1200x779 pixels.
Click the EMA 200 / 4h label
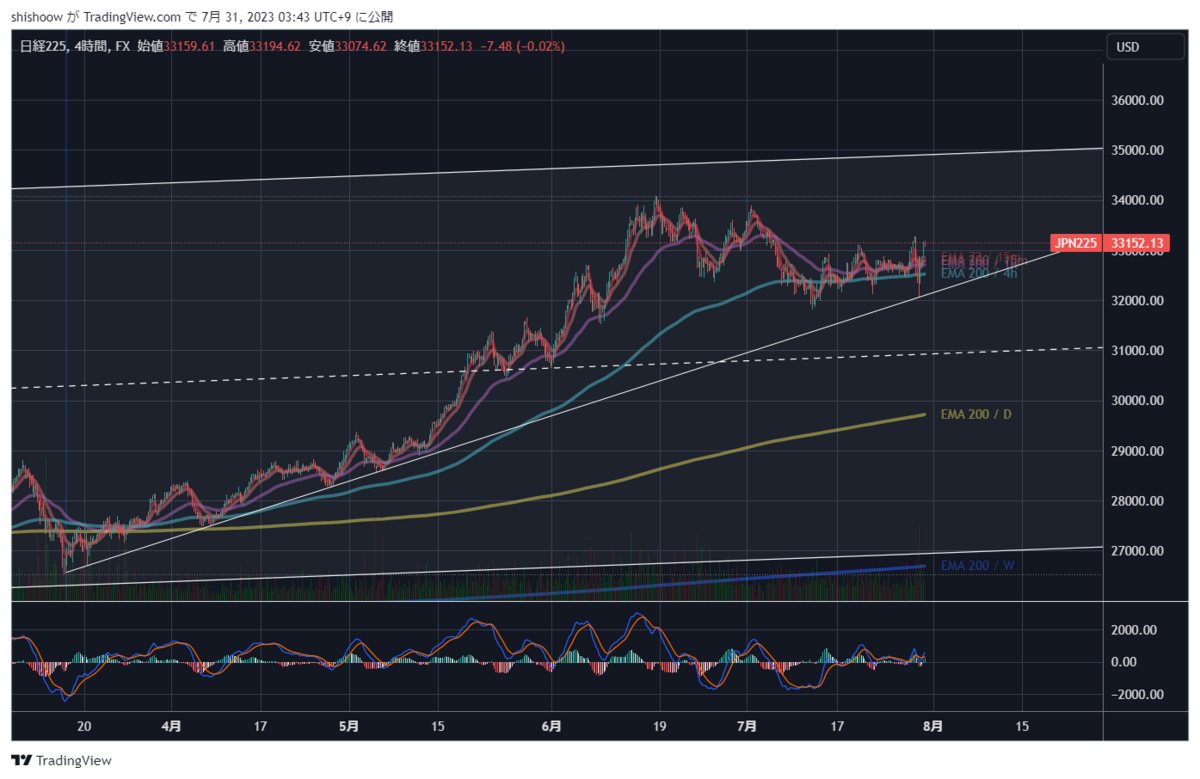tap(979, 273)
